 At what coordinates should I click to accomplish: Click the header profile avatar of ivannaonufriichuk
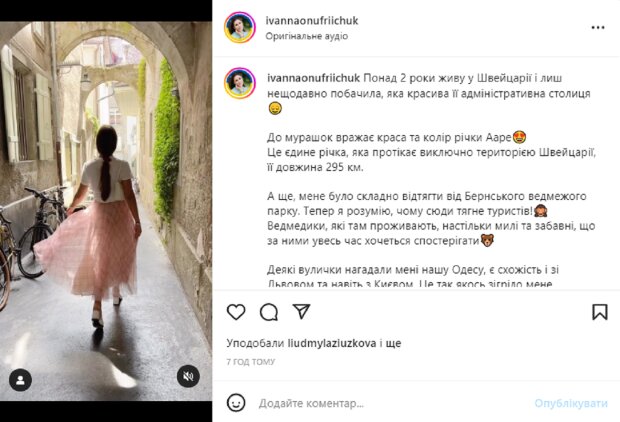coord(240,27)
